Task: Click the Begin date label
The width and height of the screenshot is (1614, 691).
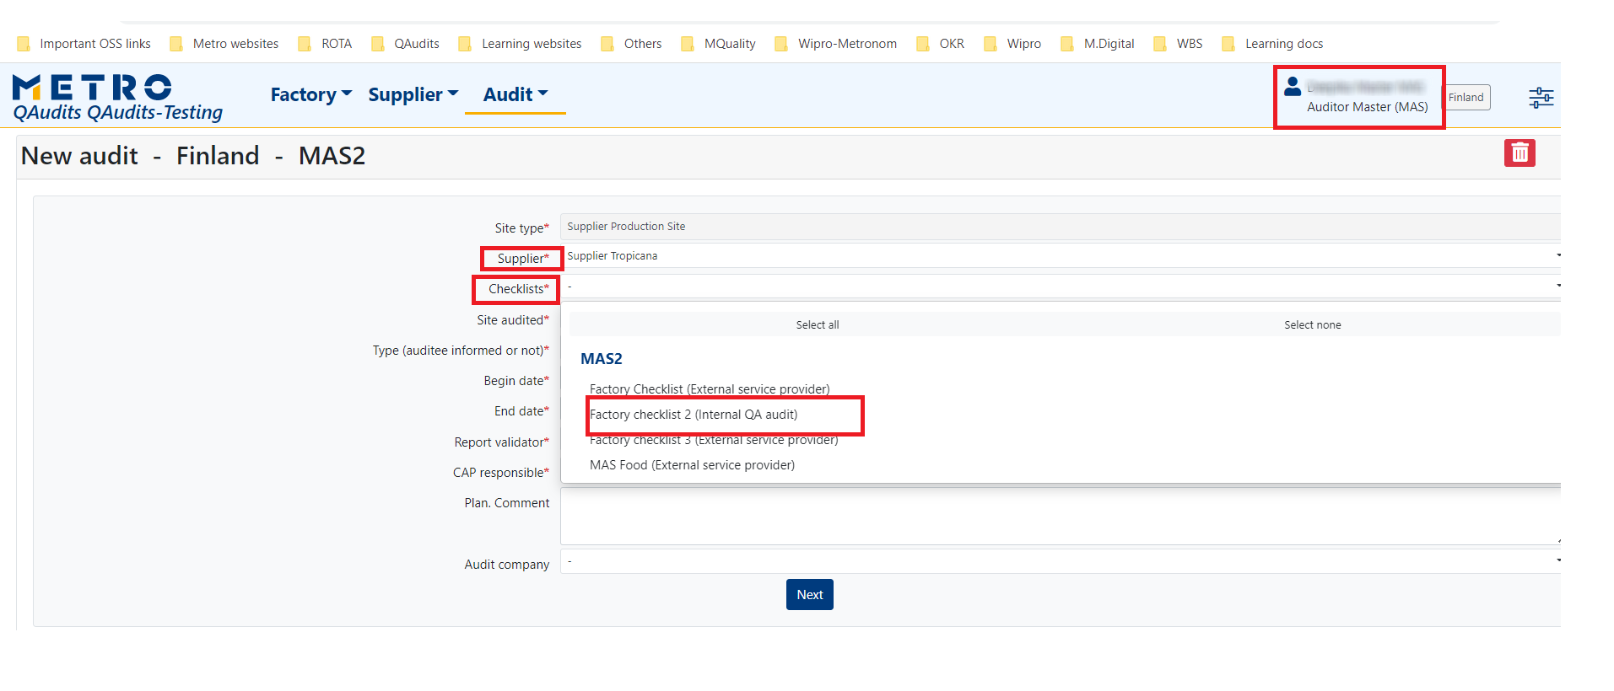Action: (x=516, y=381)
